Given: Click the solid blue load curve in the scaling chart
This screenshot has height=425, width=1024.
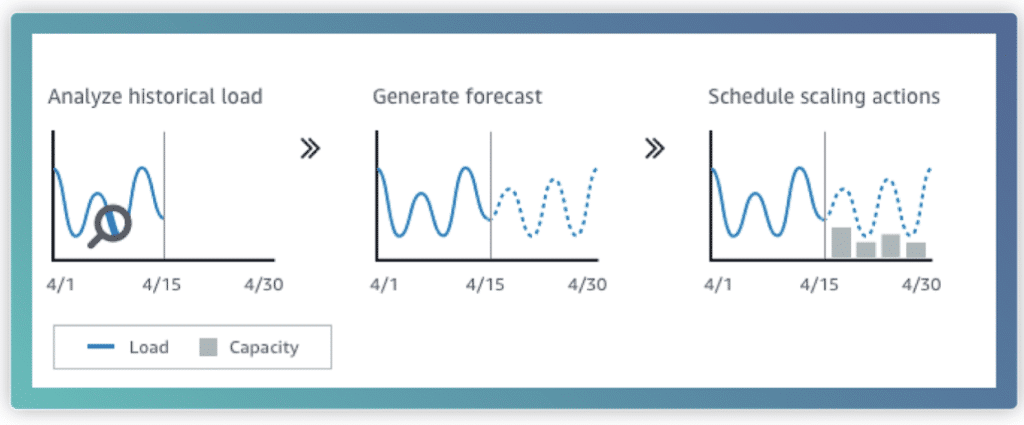Looking at the screenshot, I should pos(768,201).
